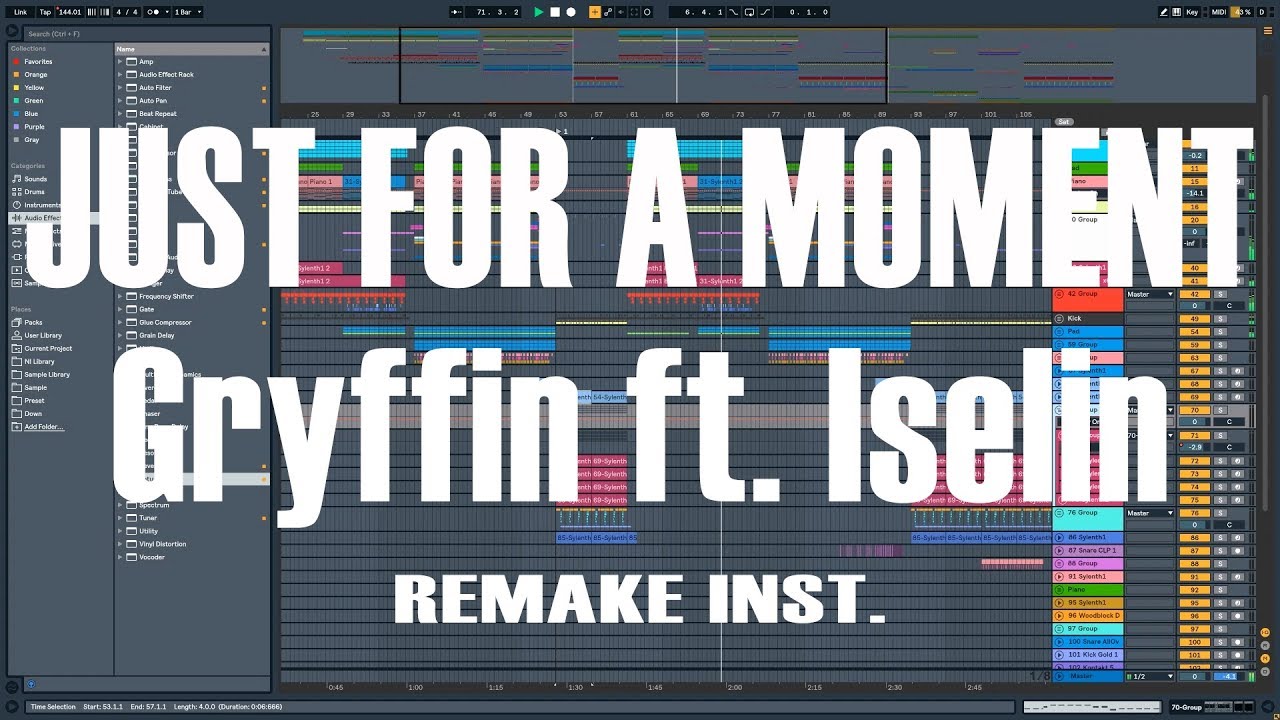
Task: Toggle the Punch-In switch icon
Action: [734, 12]
